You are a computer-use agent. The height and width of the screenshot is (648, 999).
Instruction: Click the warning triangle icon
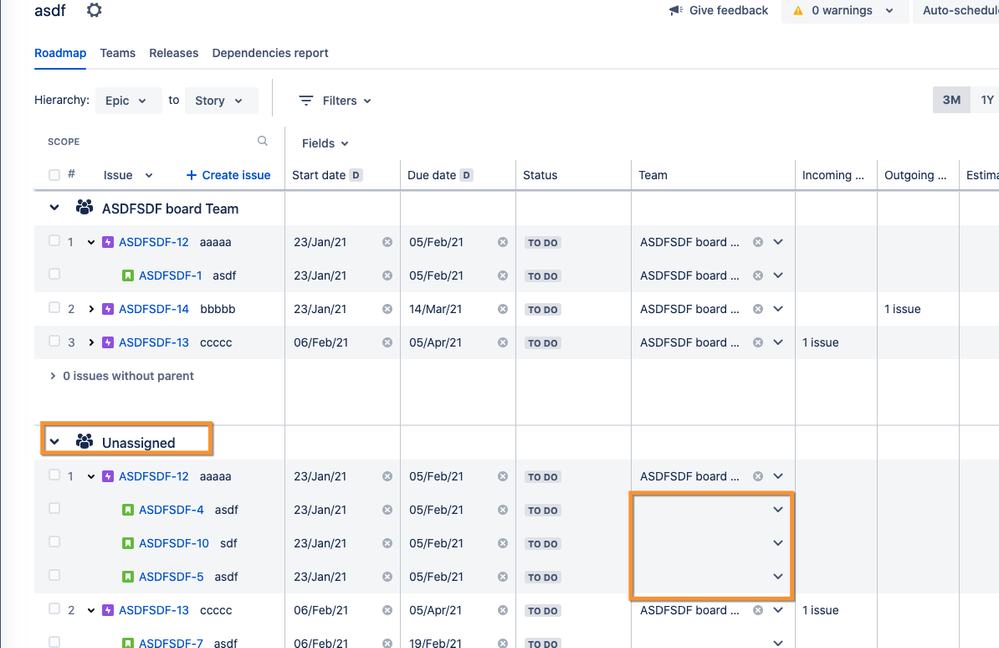(x=798, y=11)
